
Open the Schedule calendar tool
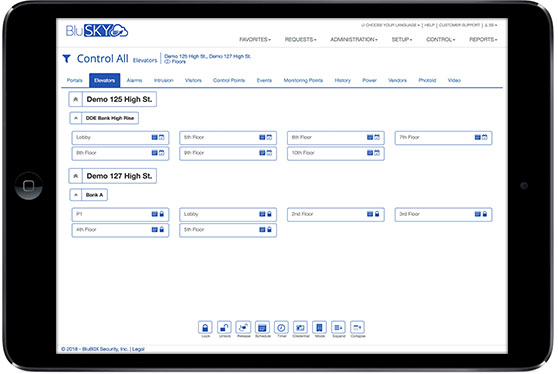click(x=262, y=327)
